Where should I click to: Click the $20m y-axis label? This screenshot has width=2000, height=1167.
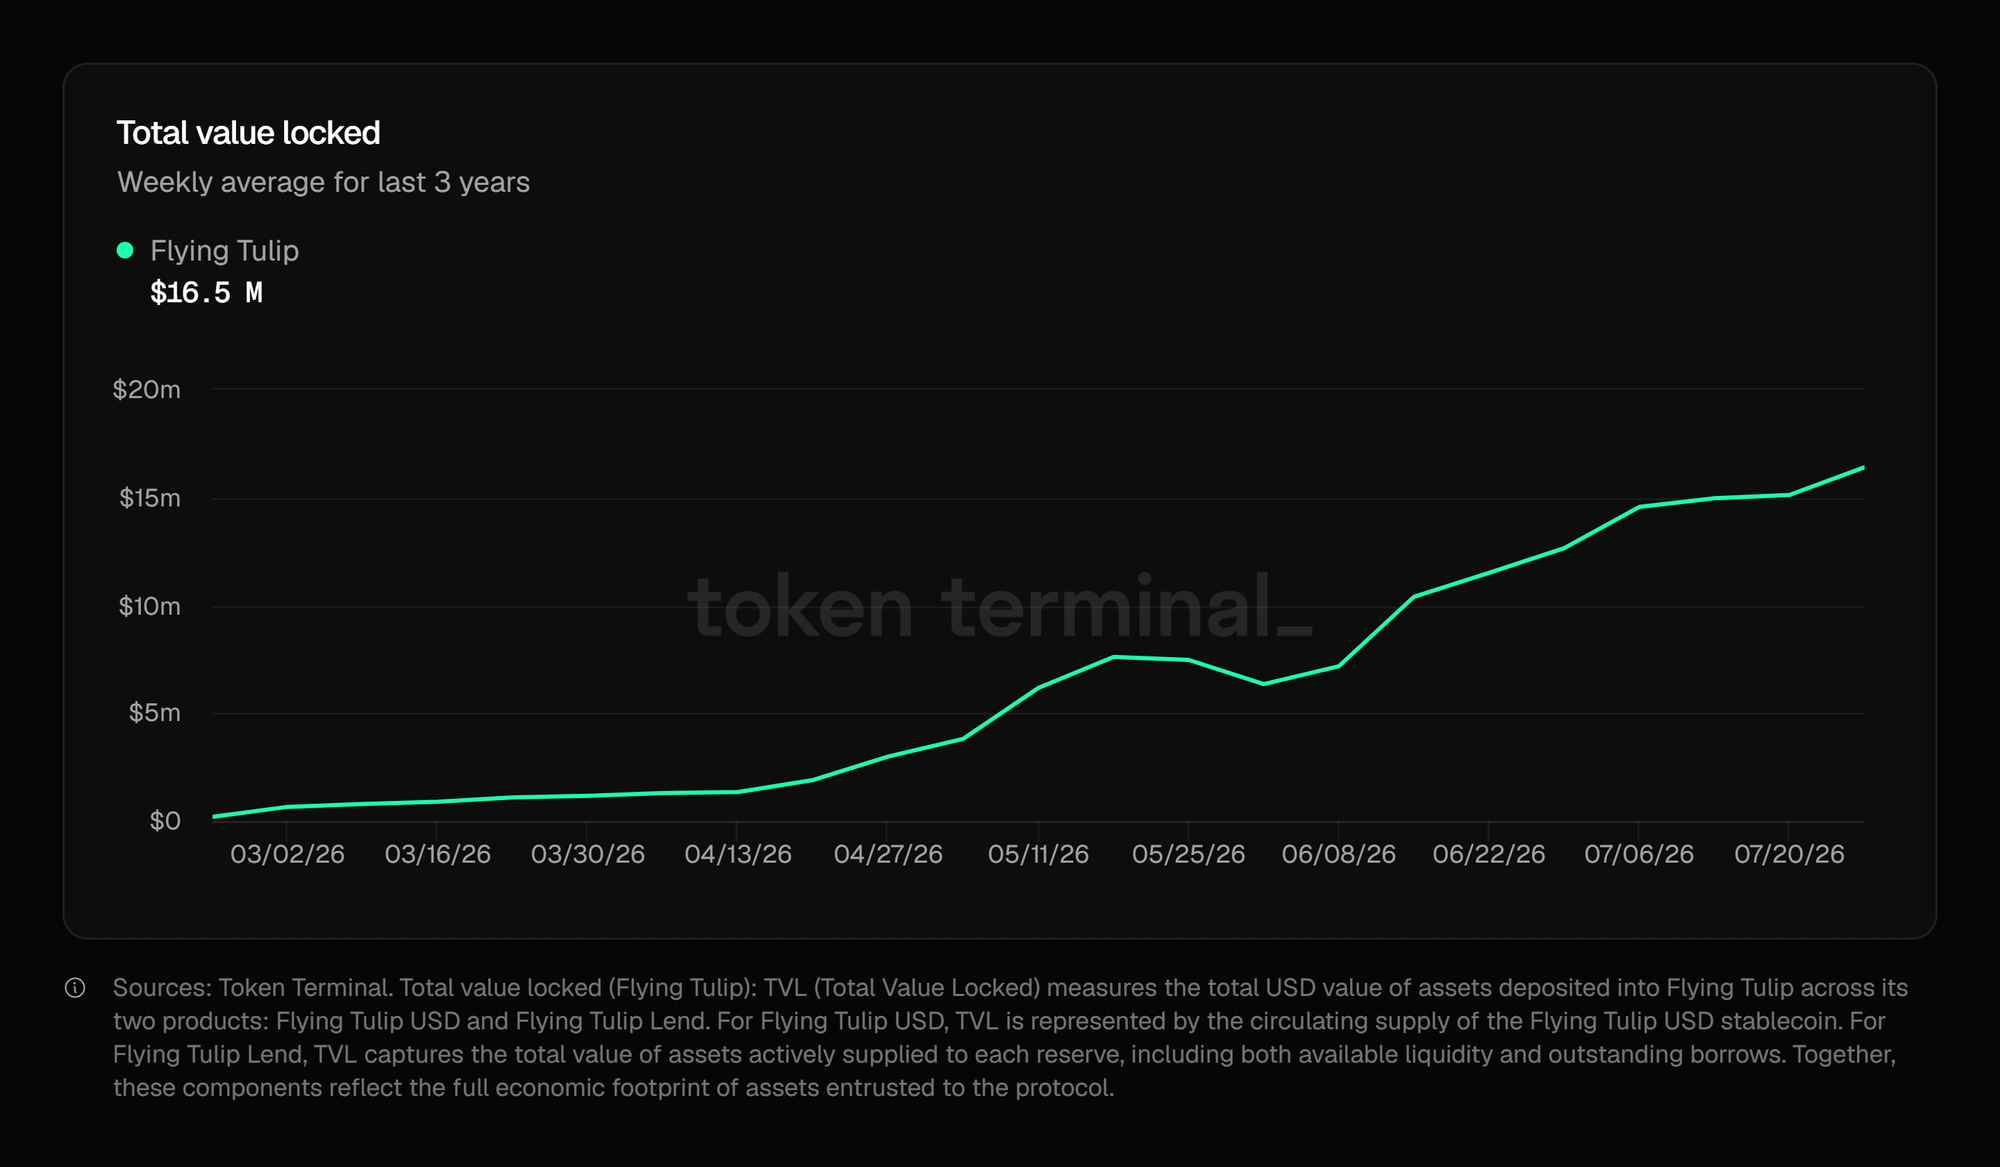147,389
